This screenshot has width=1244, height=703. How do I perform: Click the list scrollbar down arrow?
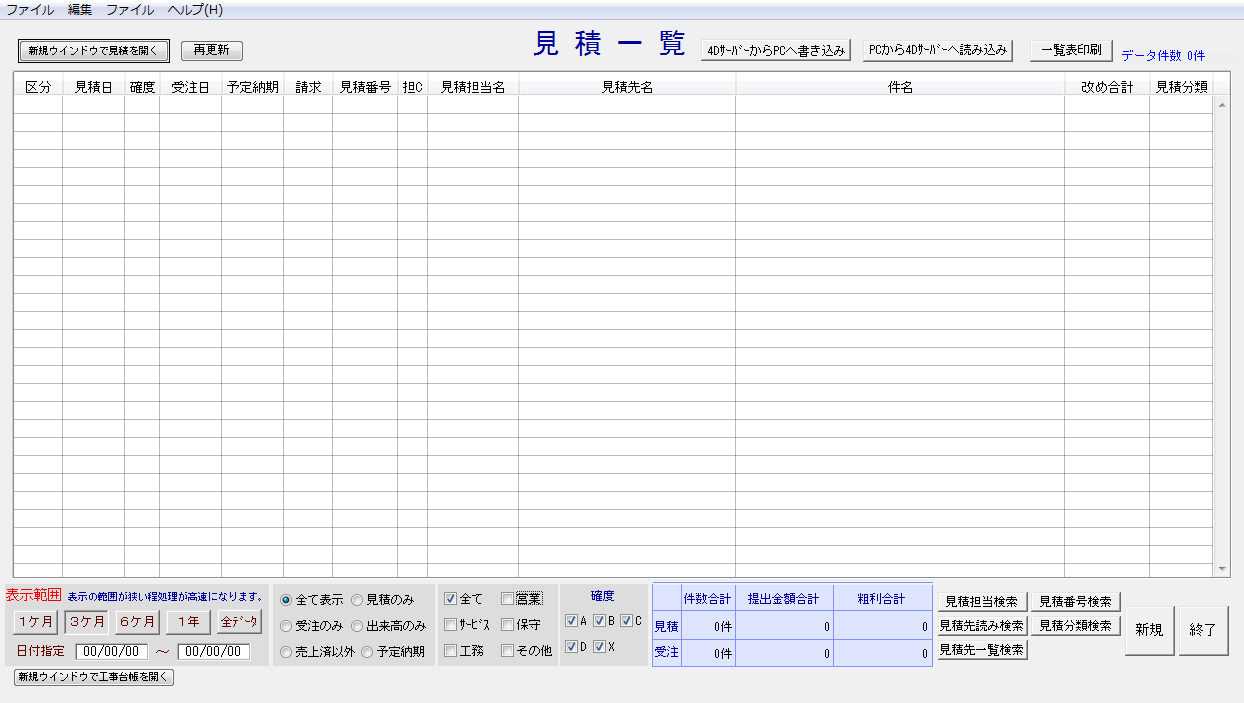coord(1222,569)
